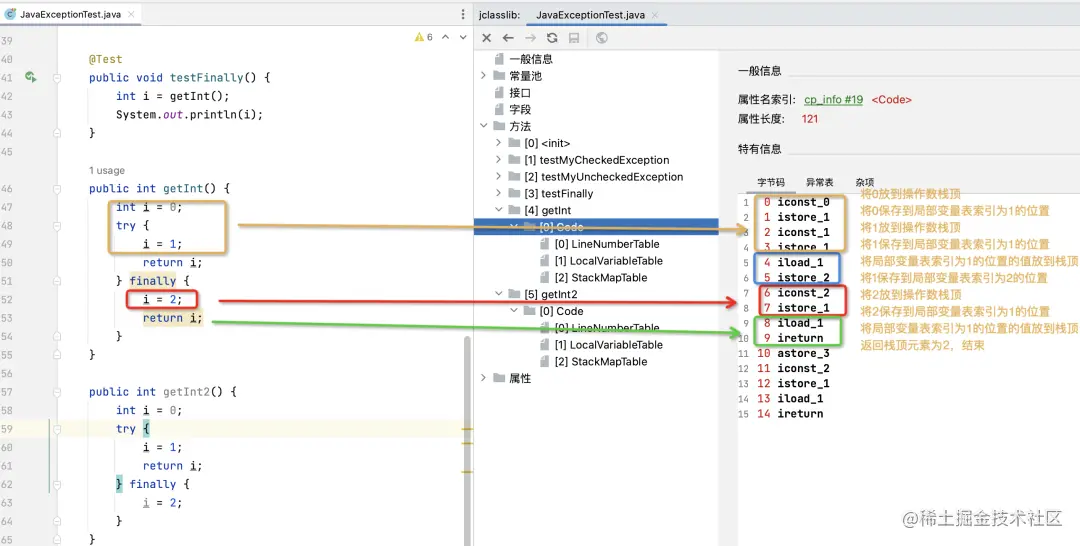
Task: Reload the class file with refresh icon
Action: pyautogui.click(x=552, y=39)
